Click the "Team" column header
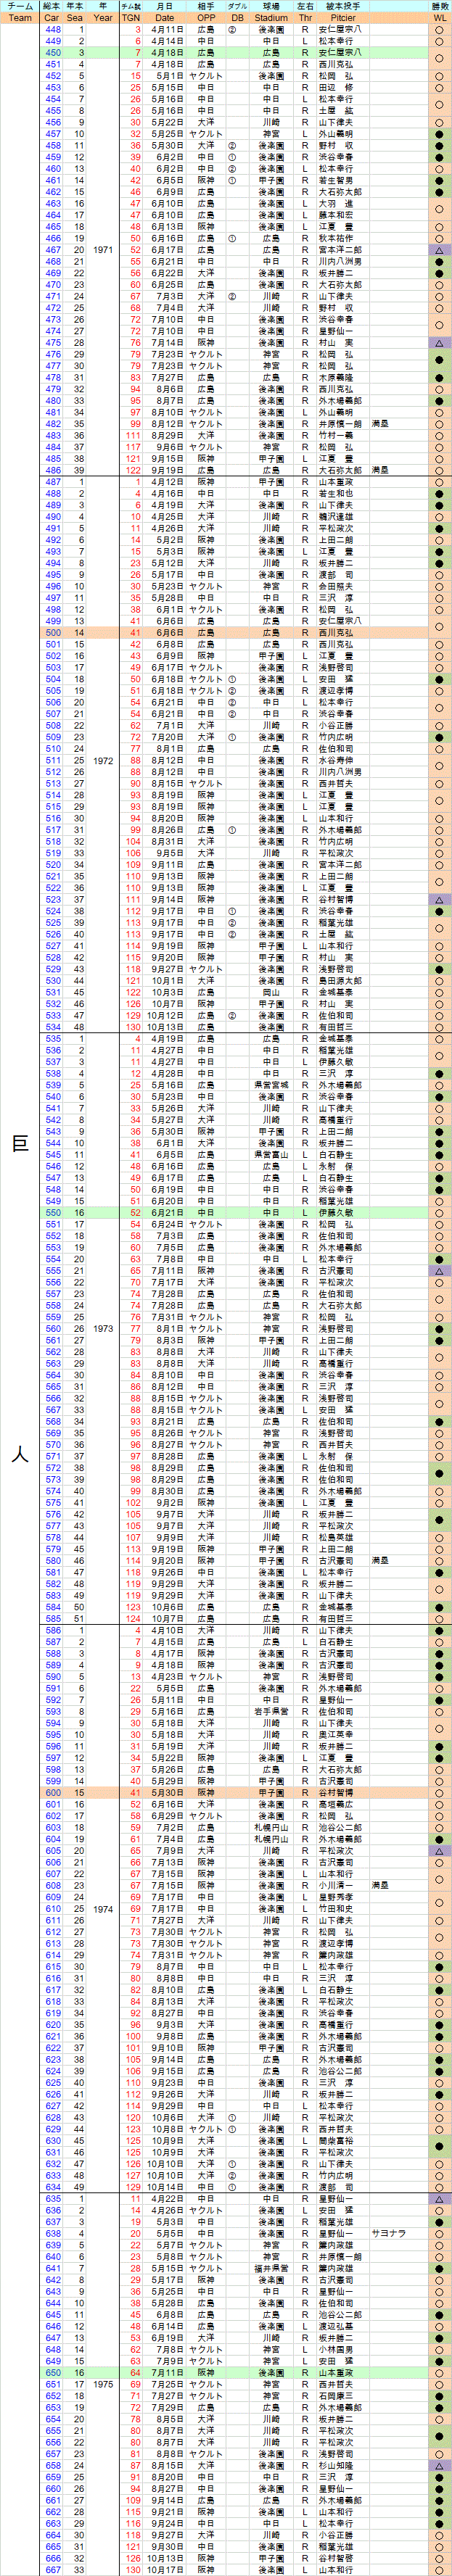 tap(20, 18)
